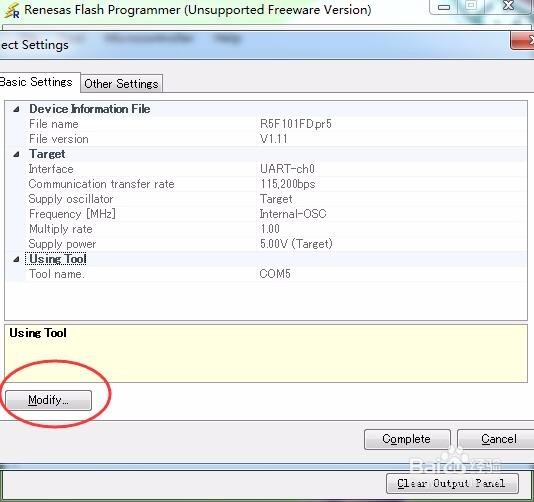
Task: Switch to the Other Settings tab
Action: point(121,83)
